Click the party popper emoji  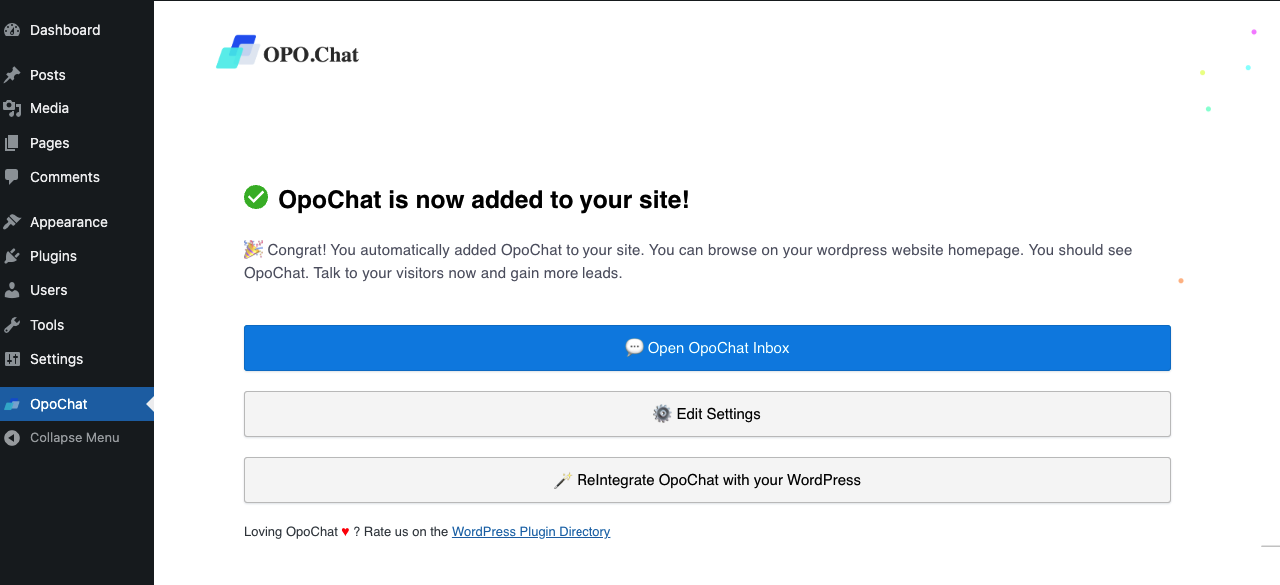click(254, 249)
